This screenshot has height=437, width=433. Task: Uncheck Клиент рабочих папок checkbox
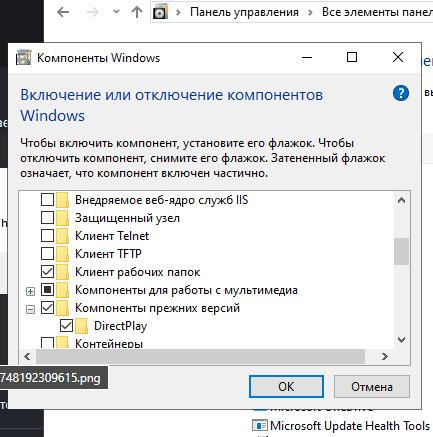pos(47,272)
